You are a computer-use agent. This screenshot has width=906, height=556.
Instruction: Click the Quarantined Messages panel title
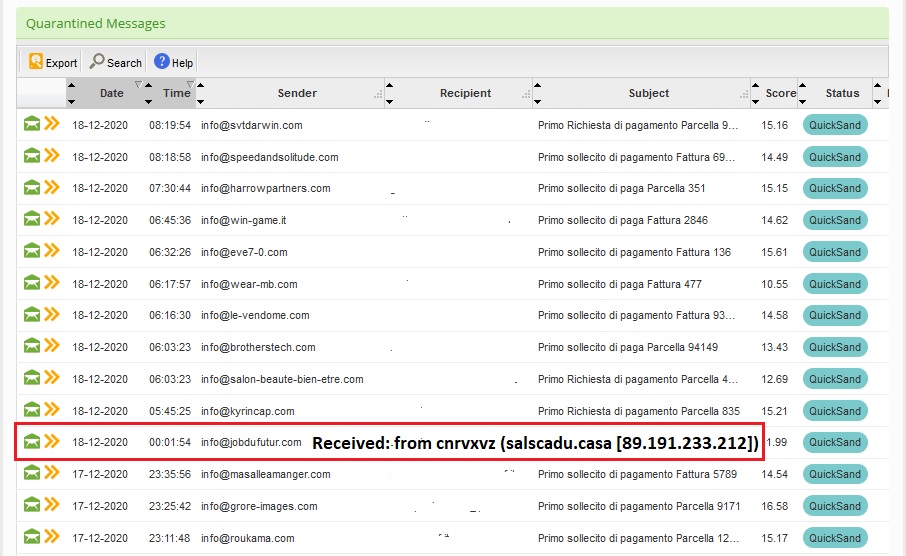[95, 24]
